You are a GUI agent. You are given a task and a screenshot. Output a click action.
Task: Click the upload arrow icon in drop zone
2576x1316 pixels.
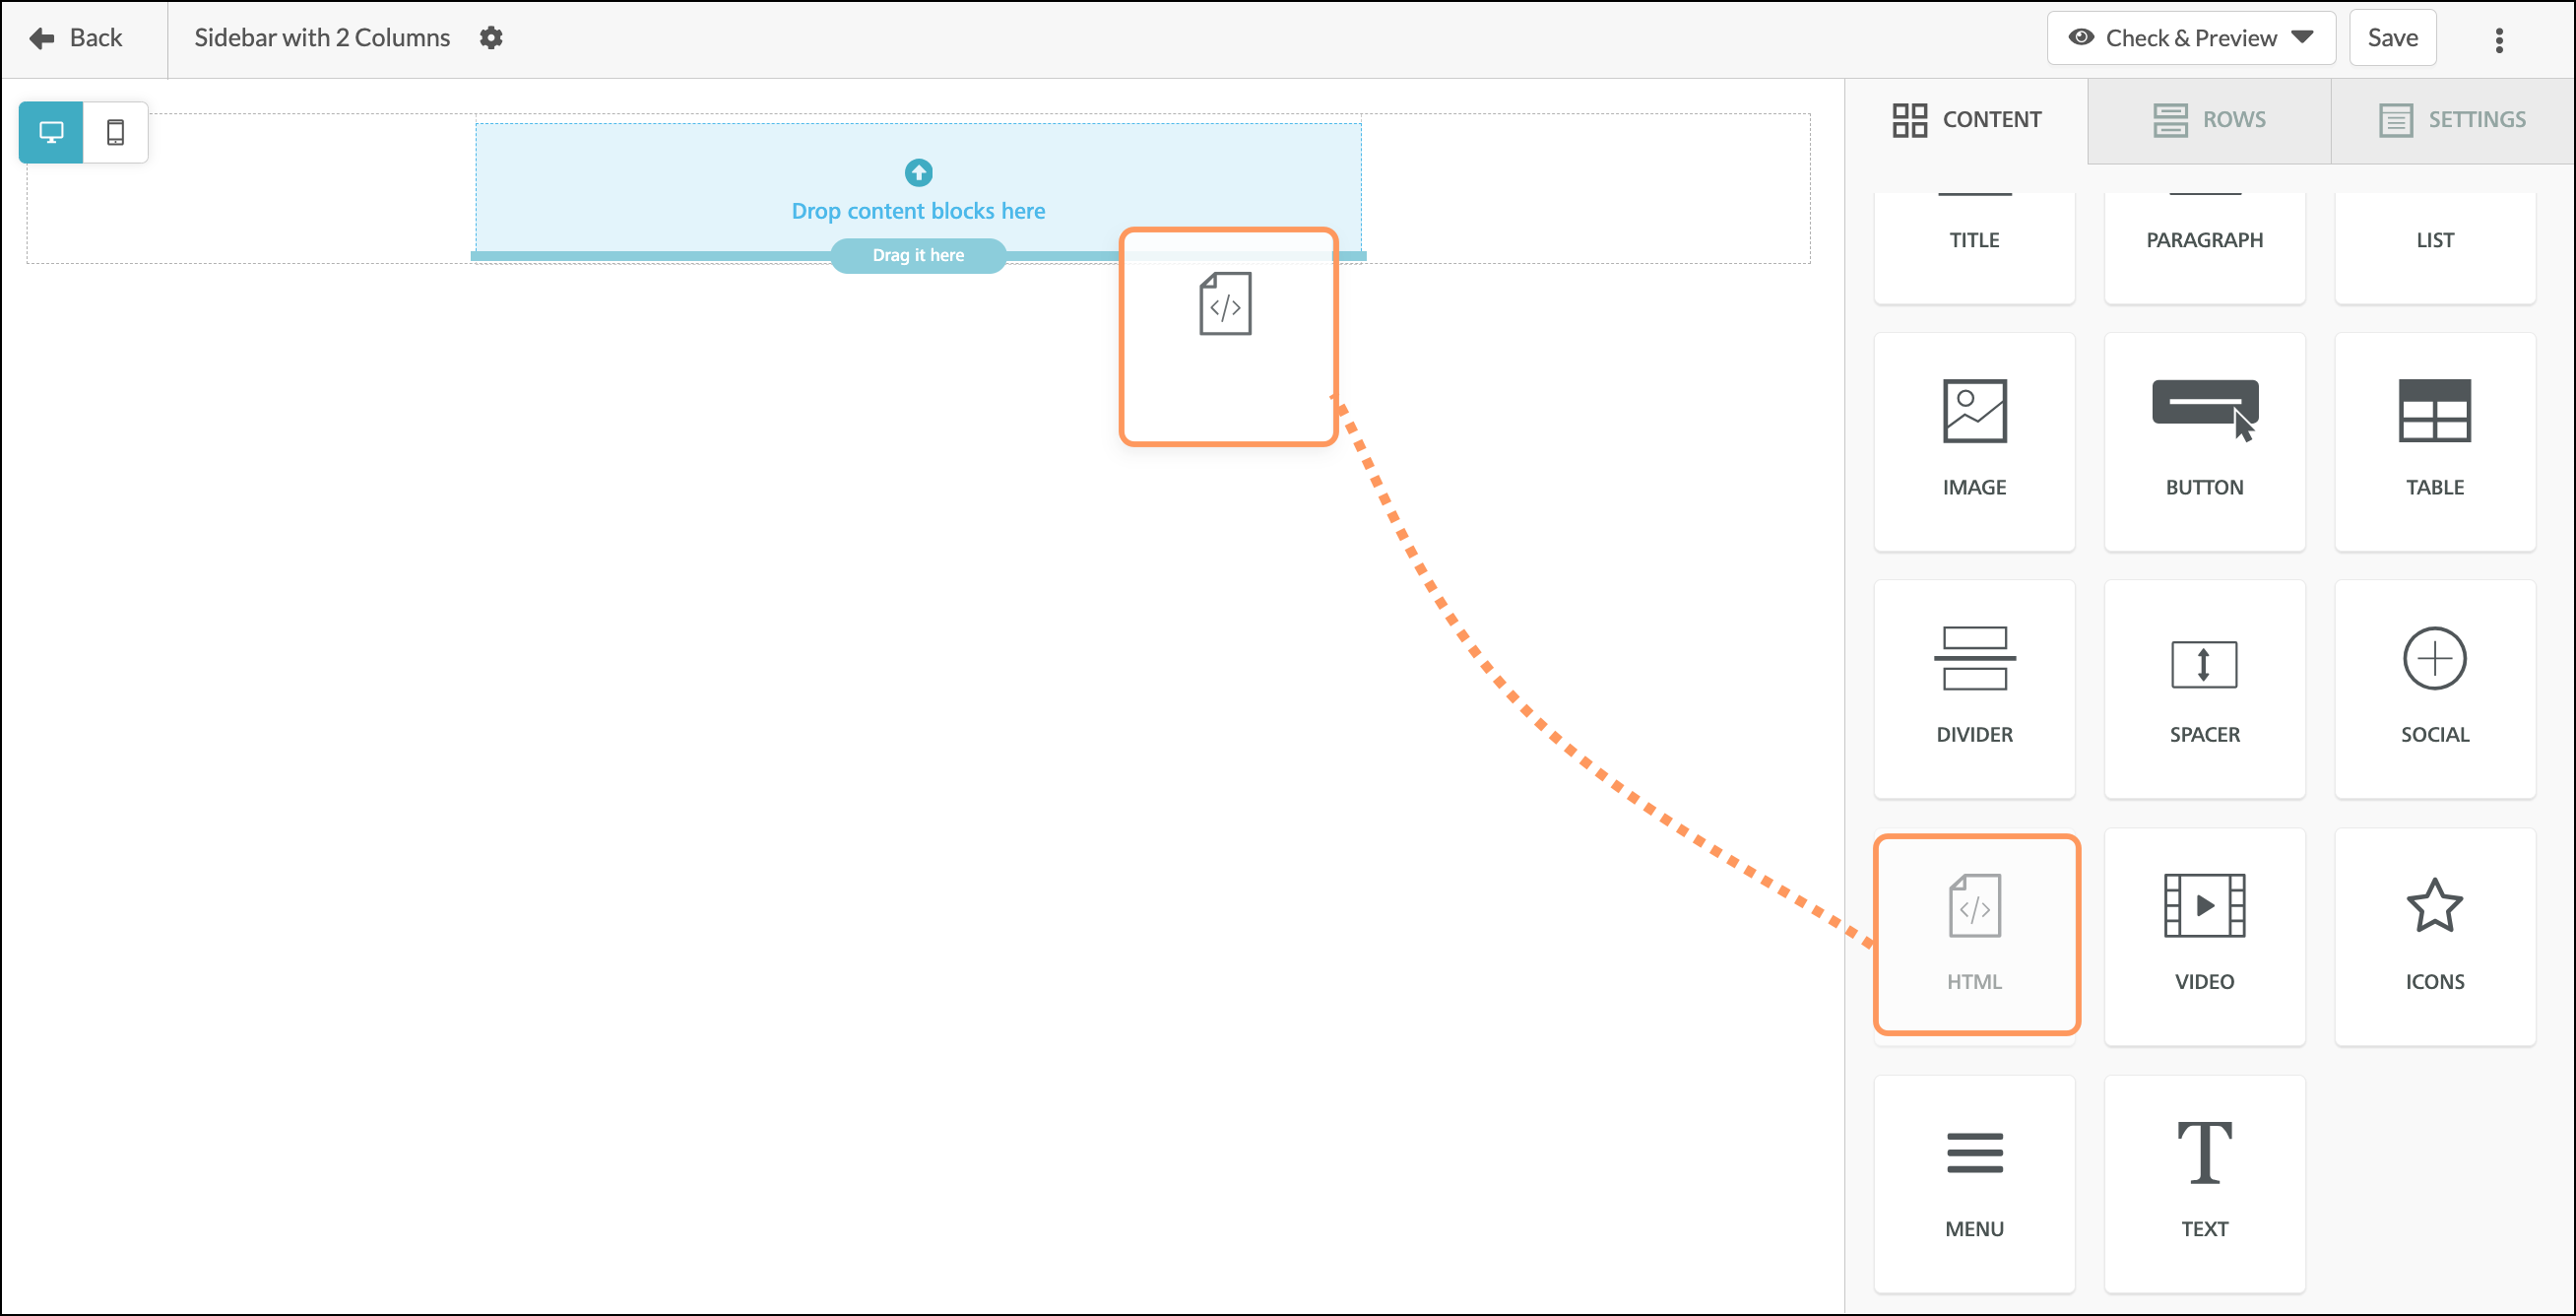(918, 173)
